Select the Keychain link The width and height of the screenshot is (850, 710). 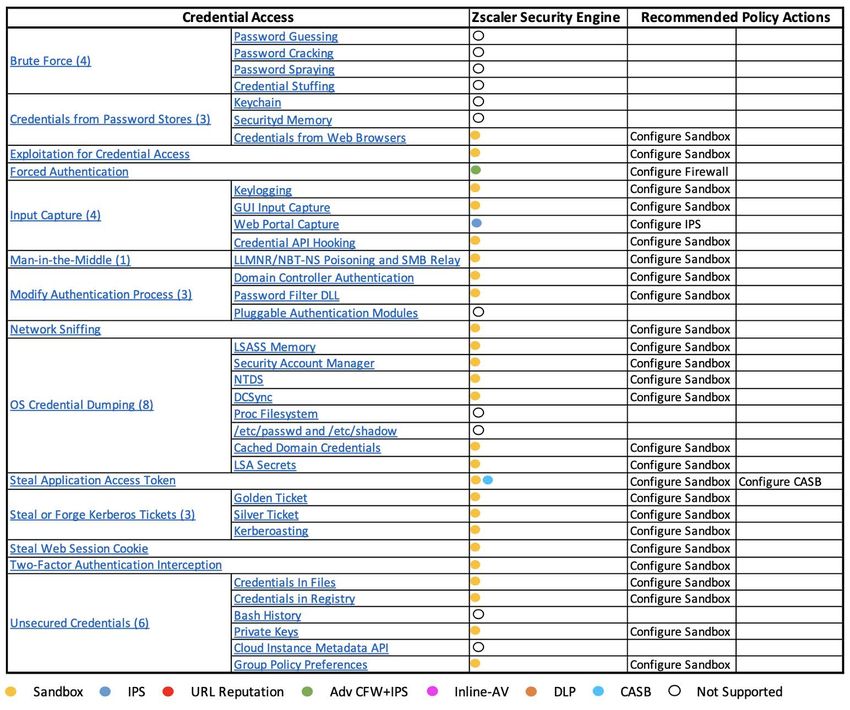[x=257, y=102]
